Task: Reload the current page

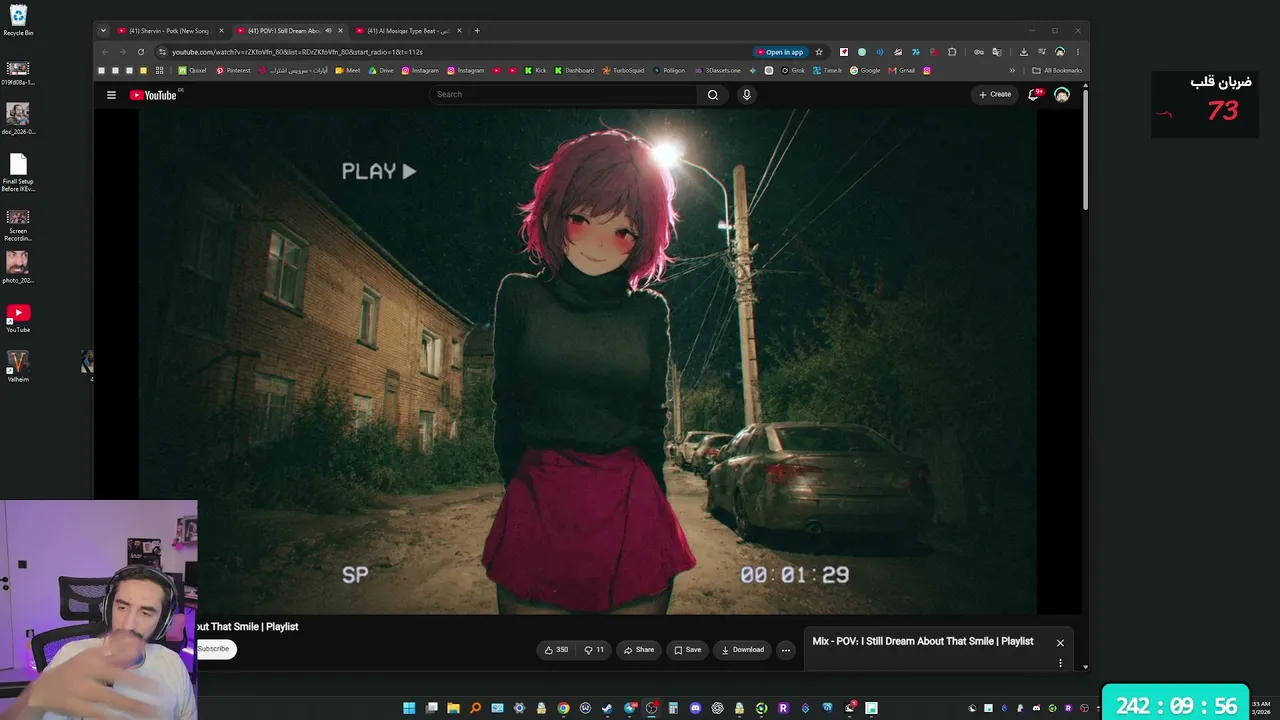Action: 141,52
